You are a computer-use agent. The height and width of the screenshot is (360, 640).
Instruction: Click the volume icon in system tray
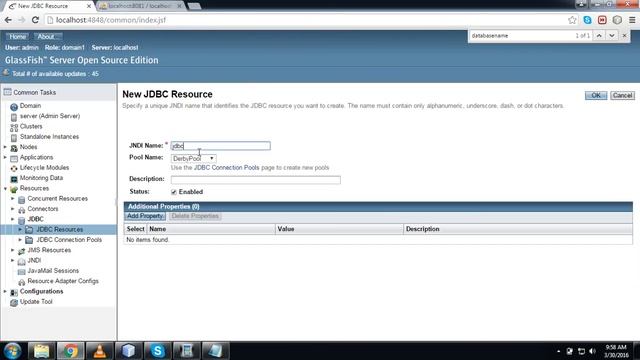pos(593,351)
